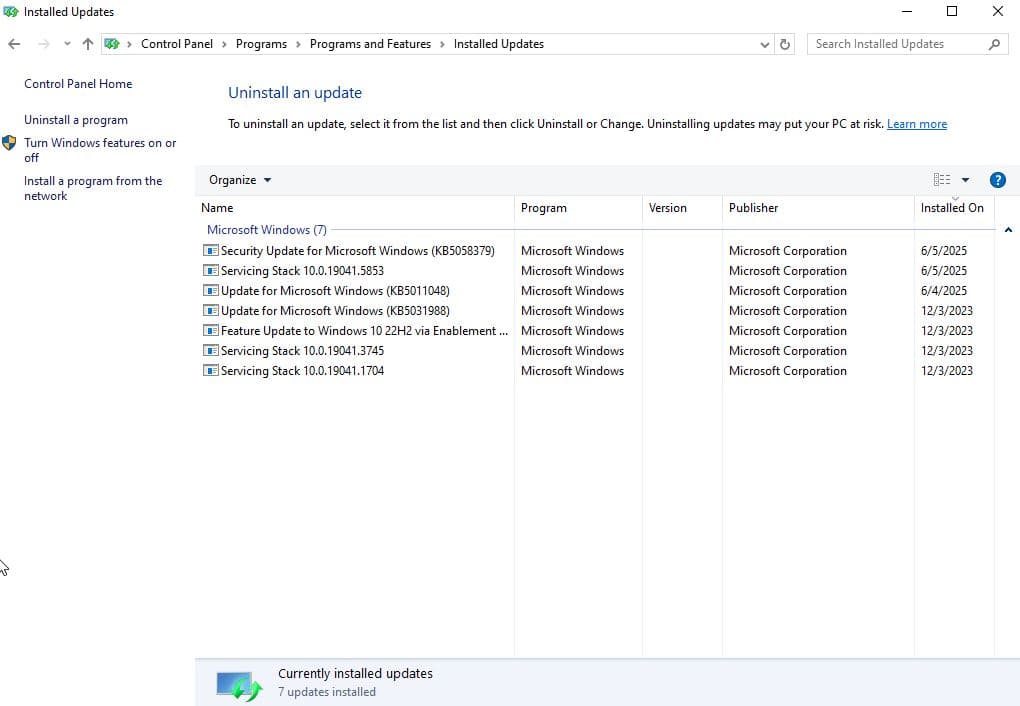Click the search magnifier icon
The width and height of the screenshot is (1020, 706).
[x=994, y=44]
